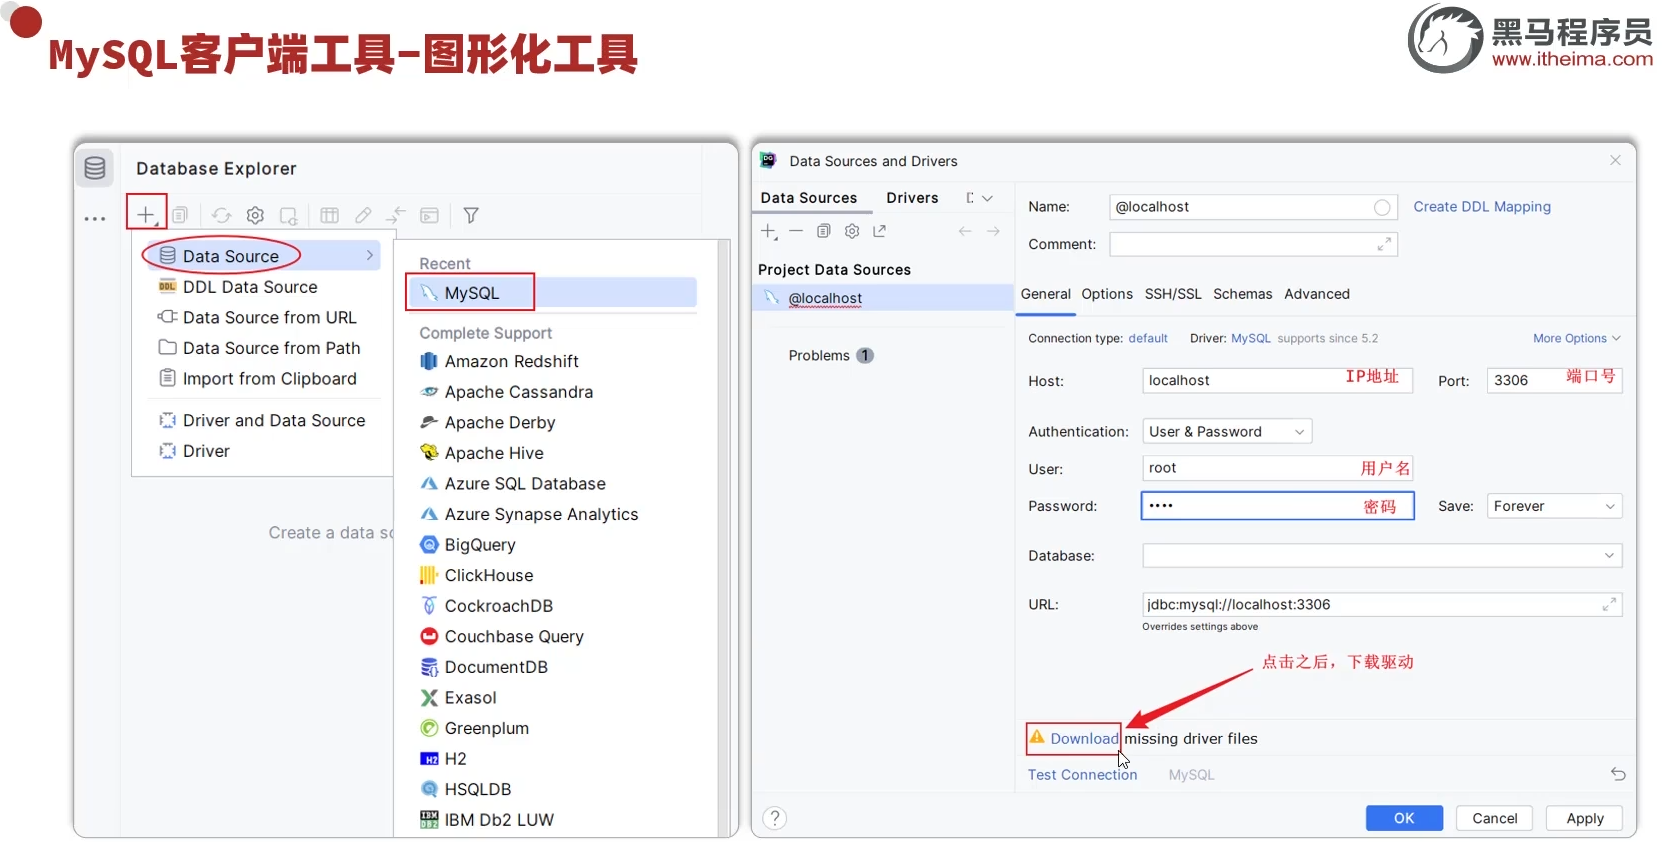Click the Download missing driver files link
Screen dimensions: 1675x868
tap(1084, 739)
